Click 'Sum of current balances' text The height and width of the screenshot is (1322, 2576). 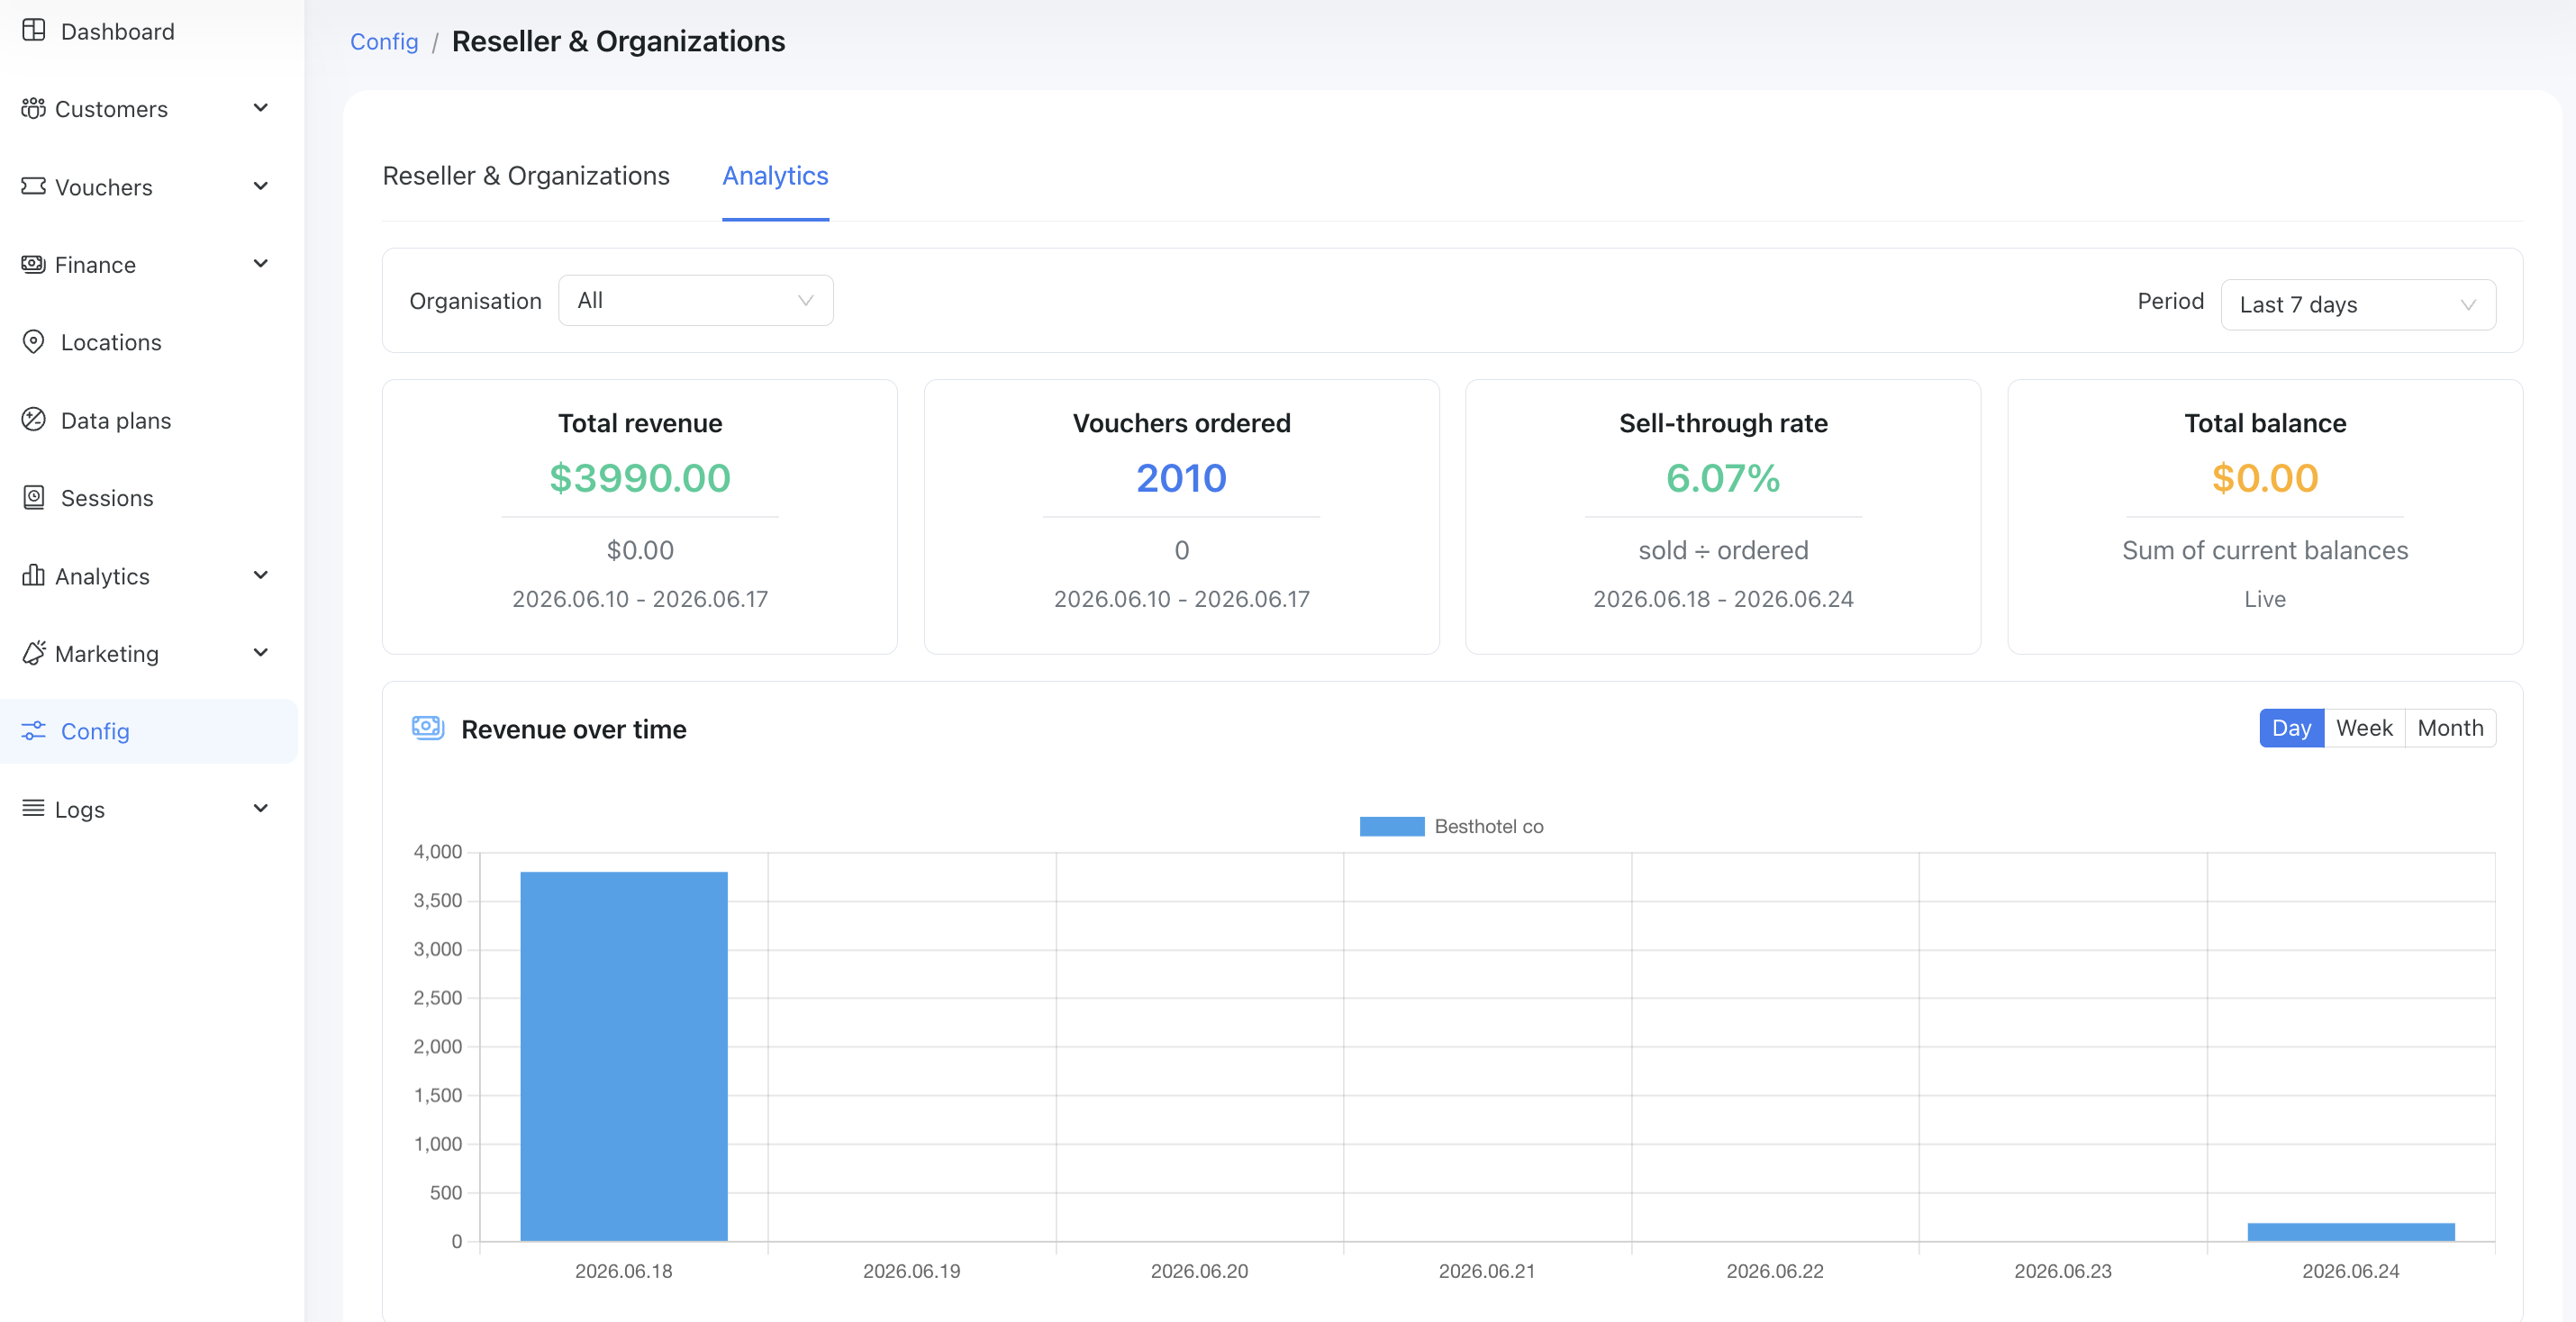tap(2265, 550)
